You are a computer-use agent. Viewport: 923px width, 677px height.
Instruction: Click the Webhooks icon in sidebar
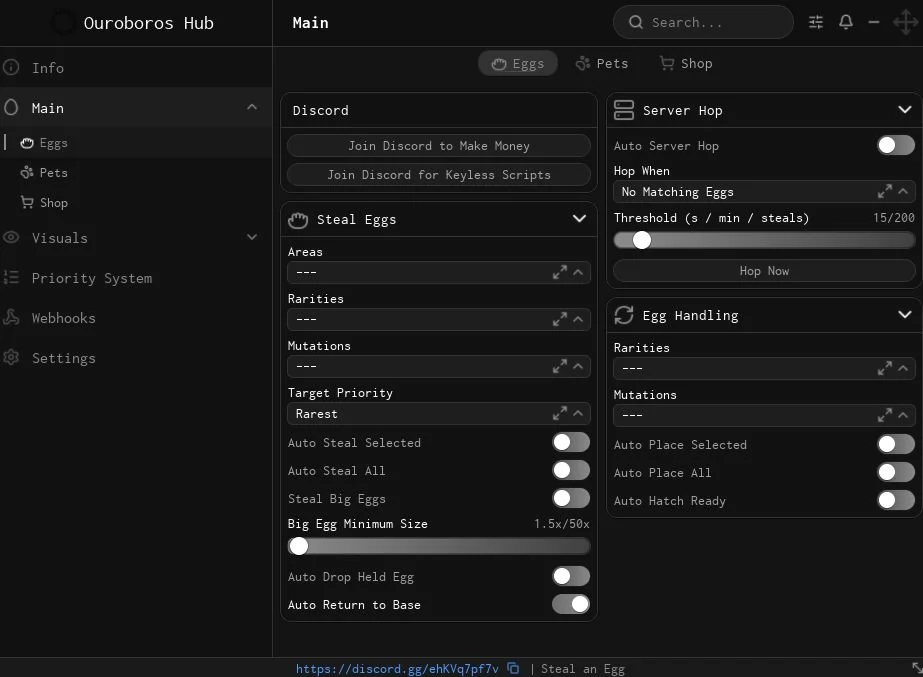(x=11, y=317)
